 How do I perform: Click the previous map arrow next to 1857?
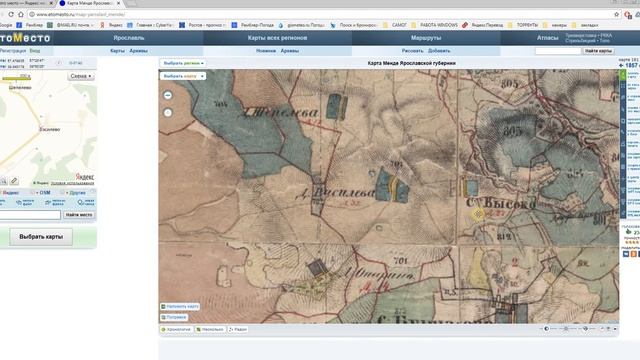[621, 65]
